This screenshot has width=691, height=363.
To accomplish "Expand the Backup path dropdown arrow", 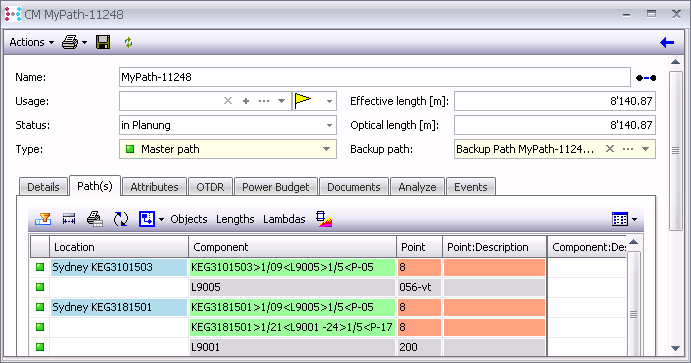I will (646, 149).
